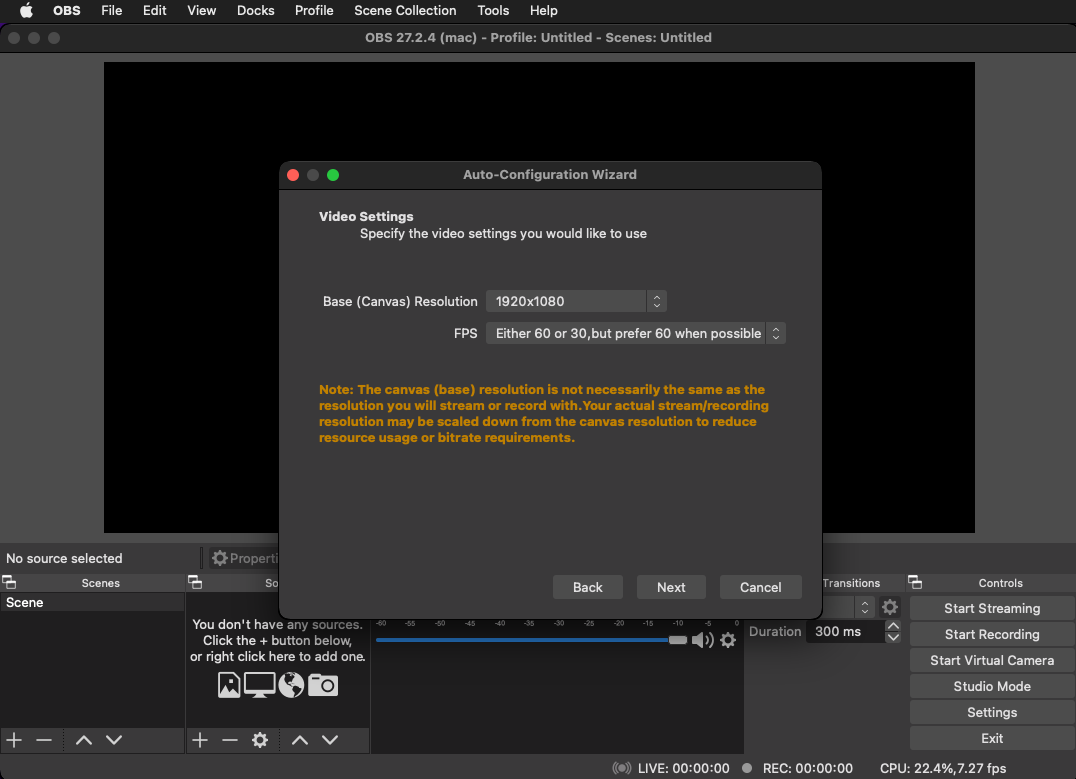Screen dimensions: 1076x779
Task: Move source up with arrow icon
Action: [x=300, y=740]
